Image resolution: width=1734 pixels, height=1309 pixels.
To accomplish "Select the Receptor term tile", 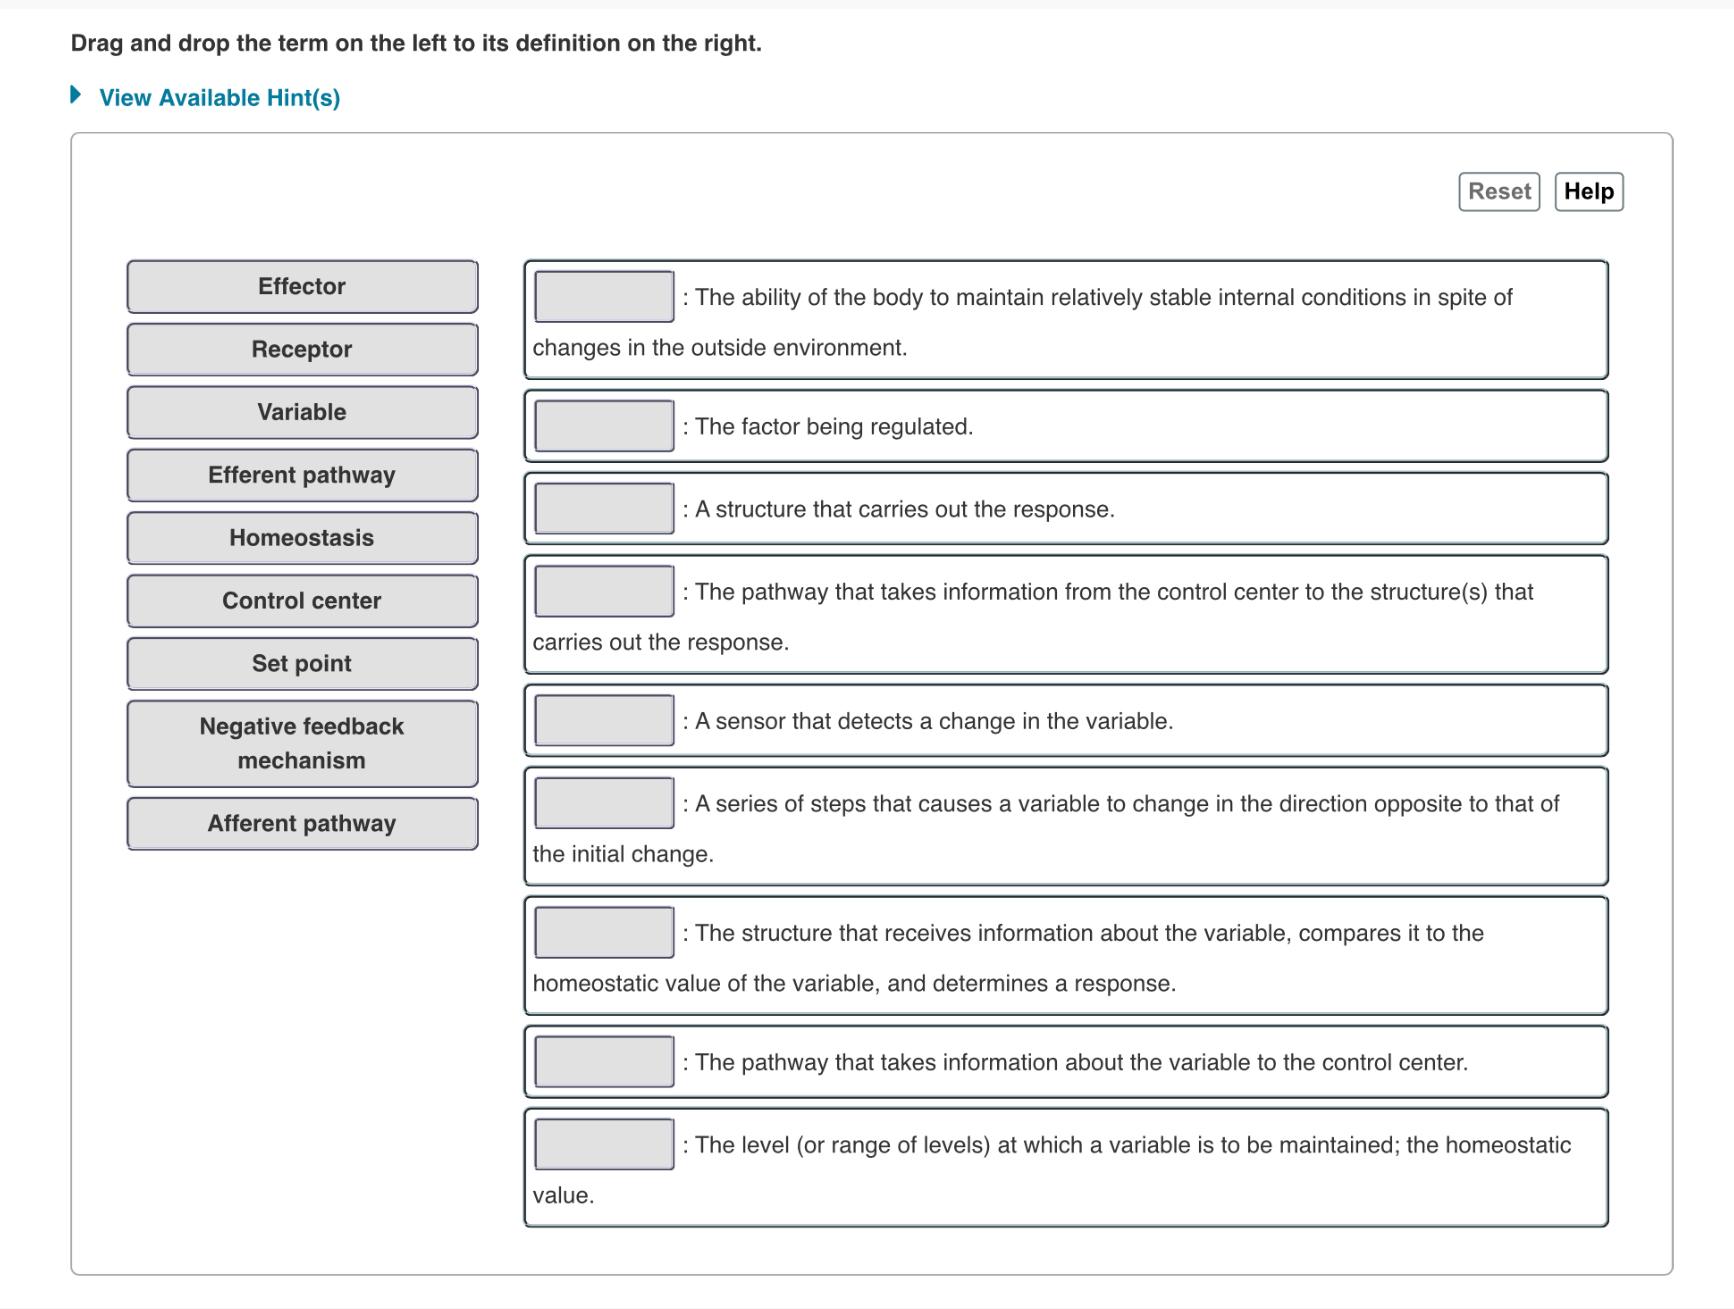I will (302, 350).
